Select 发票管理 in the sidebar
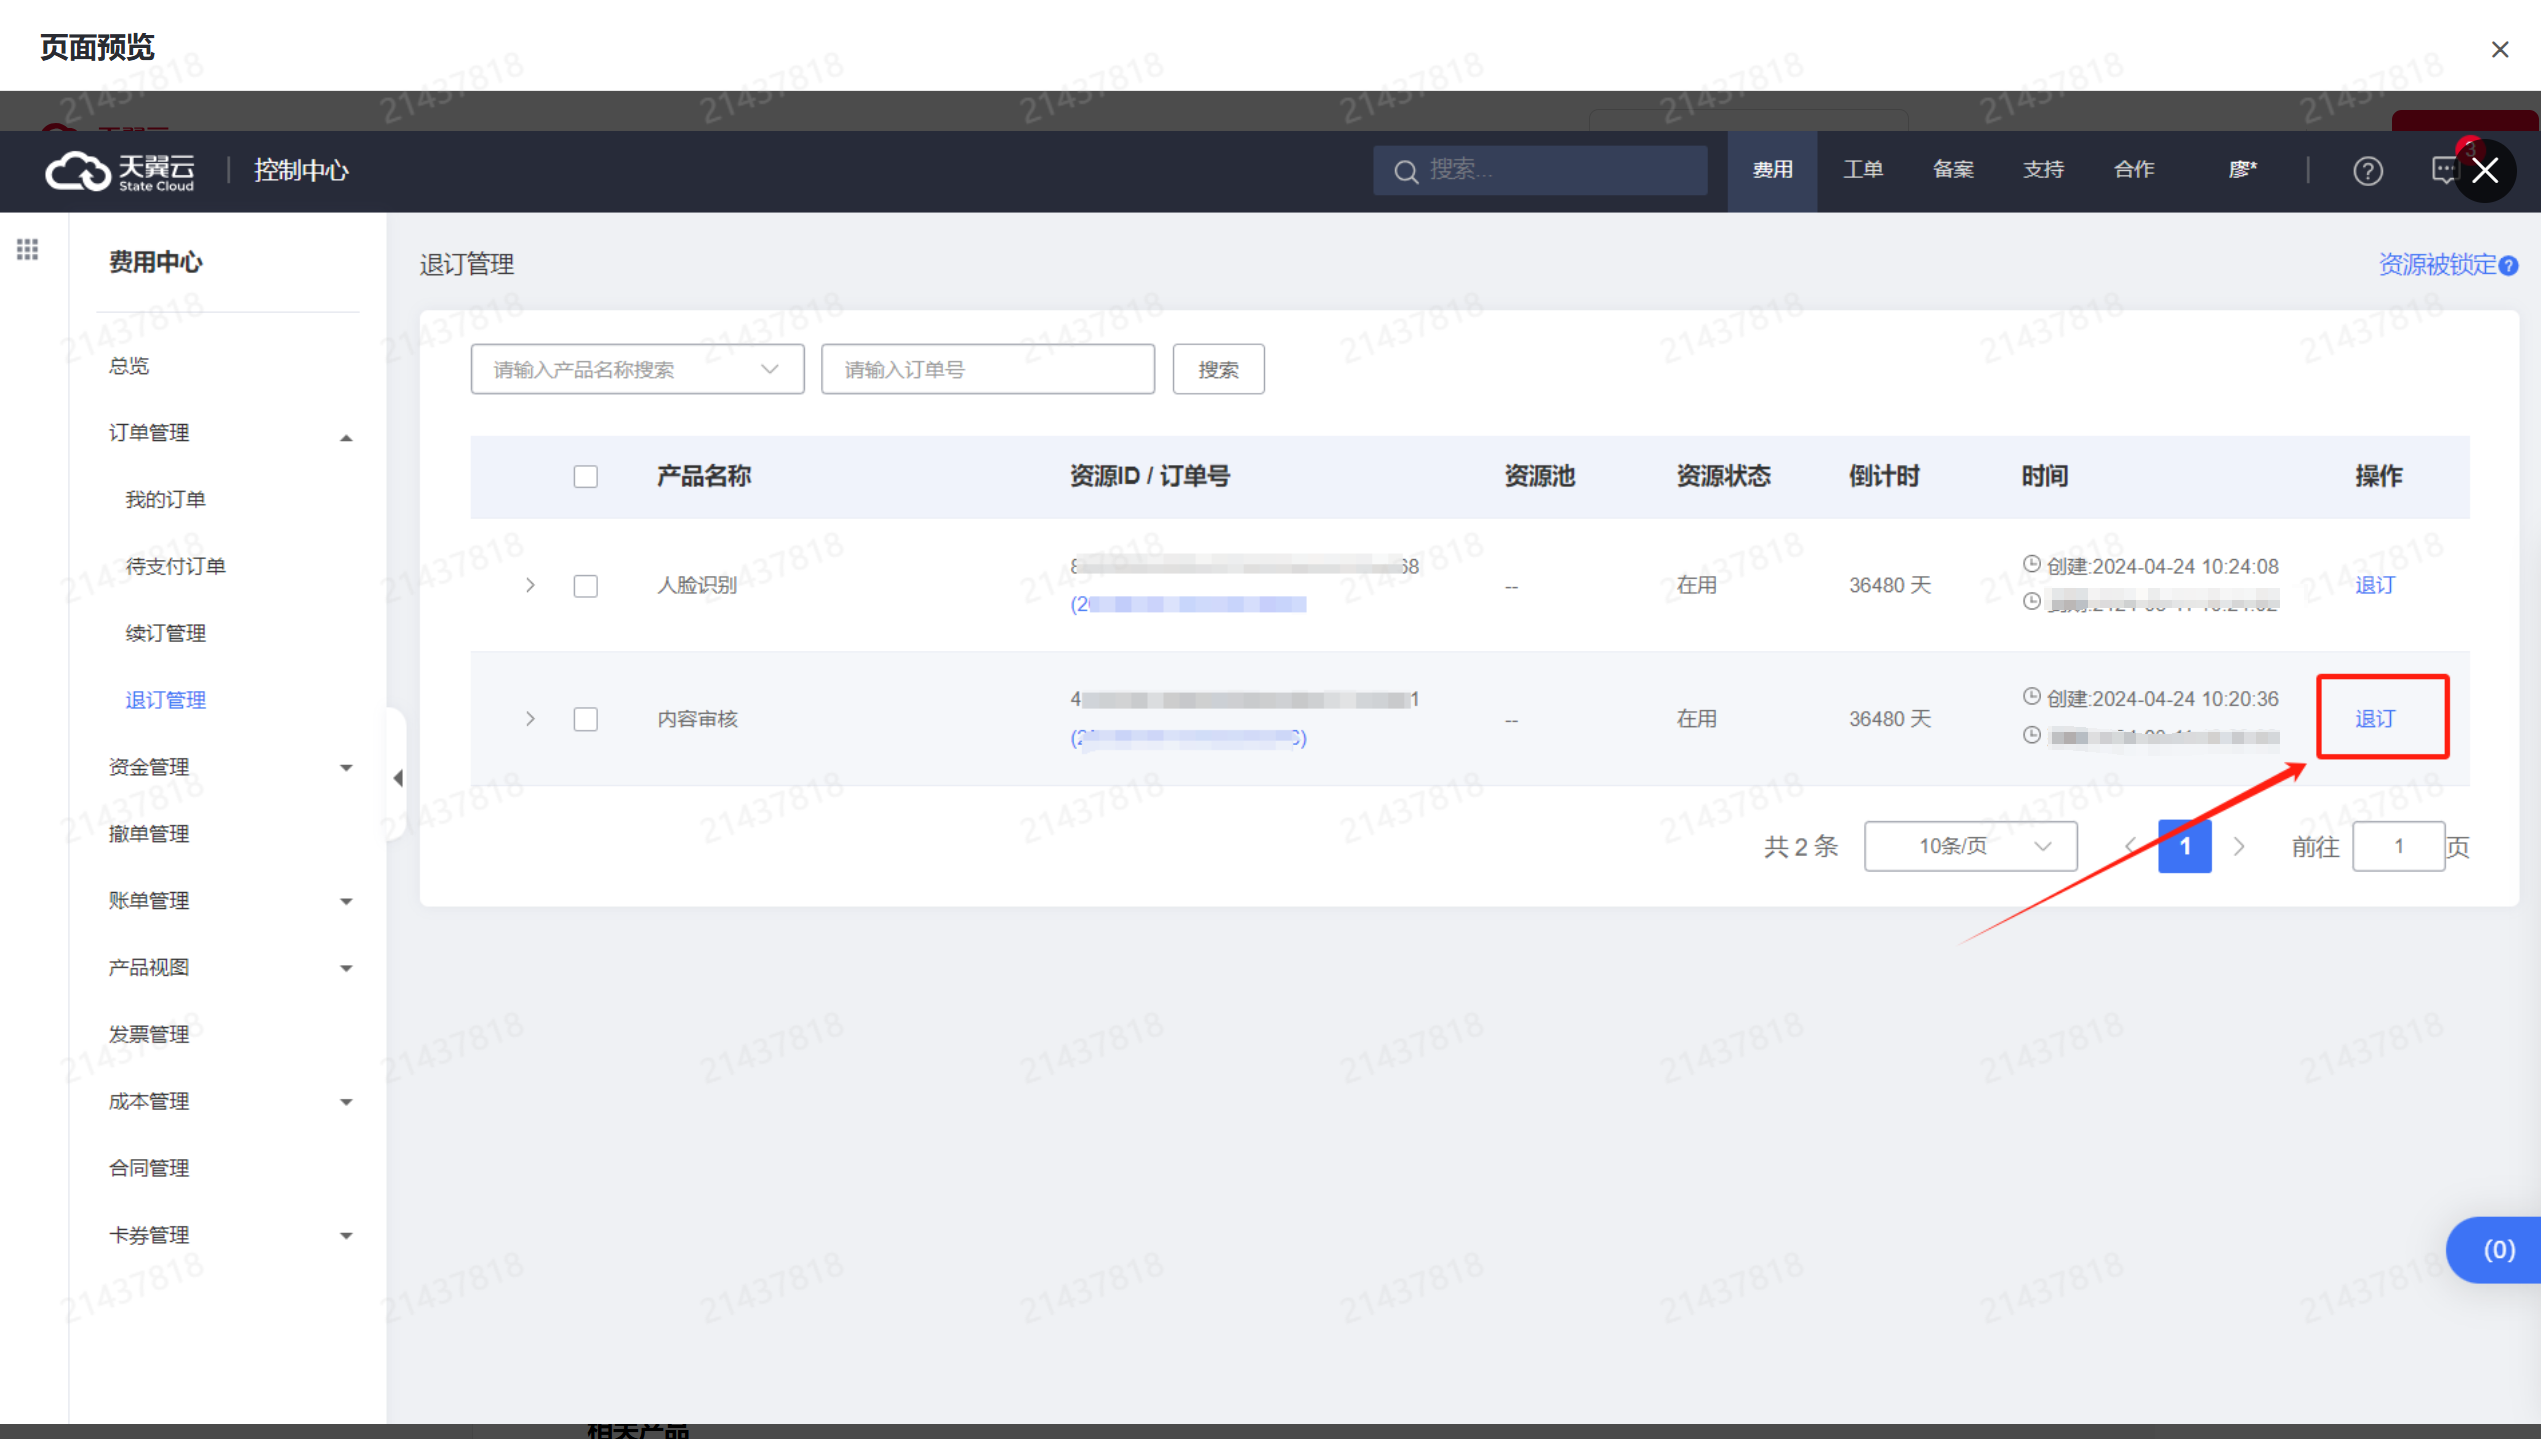 click(149, 1035)
